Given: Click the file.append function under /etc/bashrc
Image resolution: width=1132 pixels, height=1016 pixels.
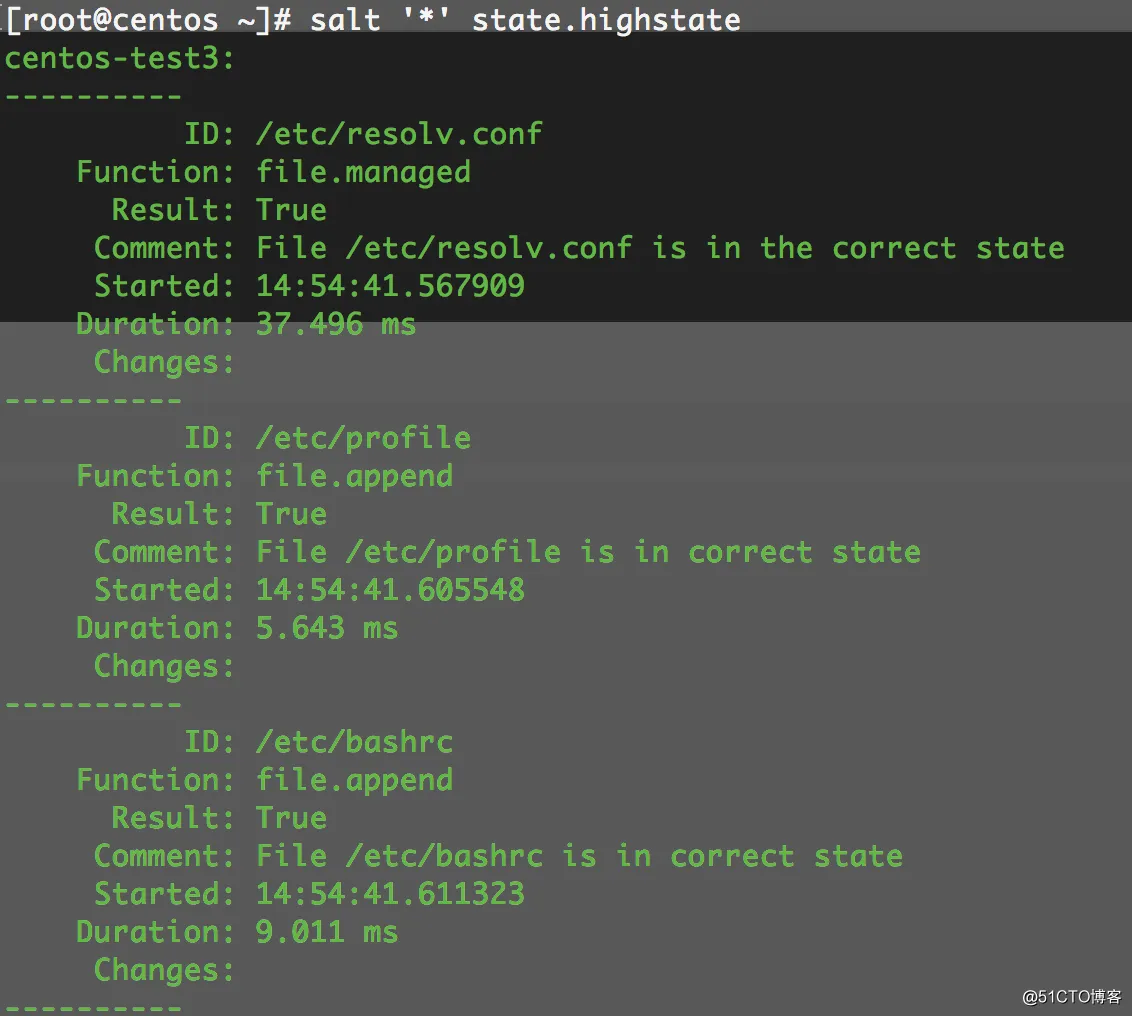Looking at the screenshot, I should click(x=354, y=779).
